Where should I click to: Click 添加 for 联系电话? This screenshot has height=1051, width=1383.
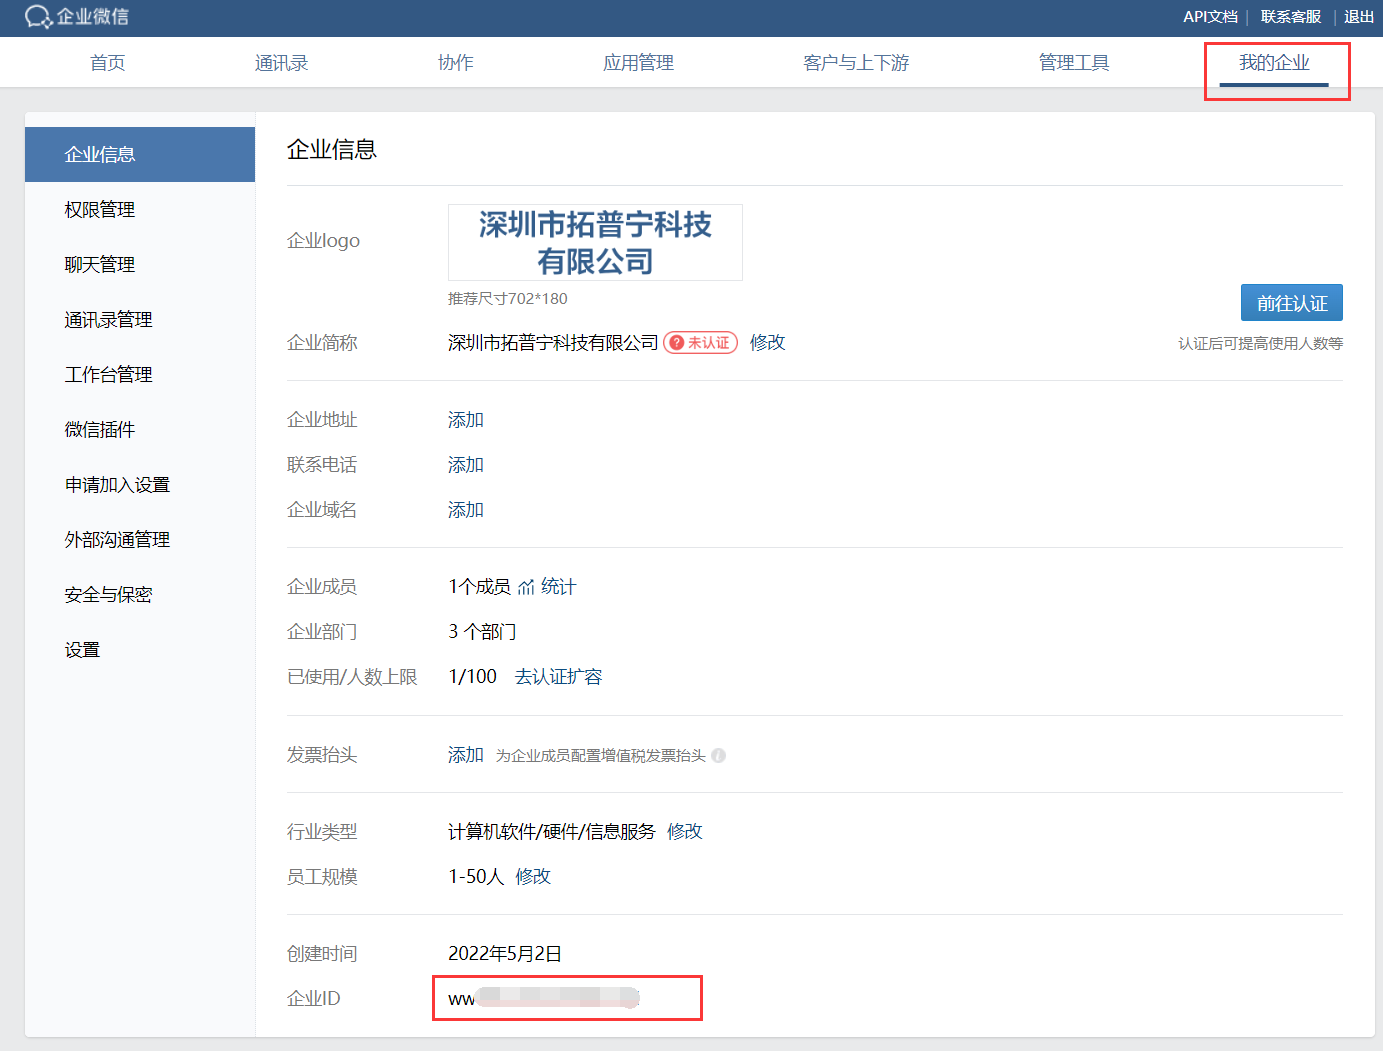click(x=466, y=465)
